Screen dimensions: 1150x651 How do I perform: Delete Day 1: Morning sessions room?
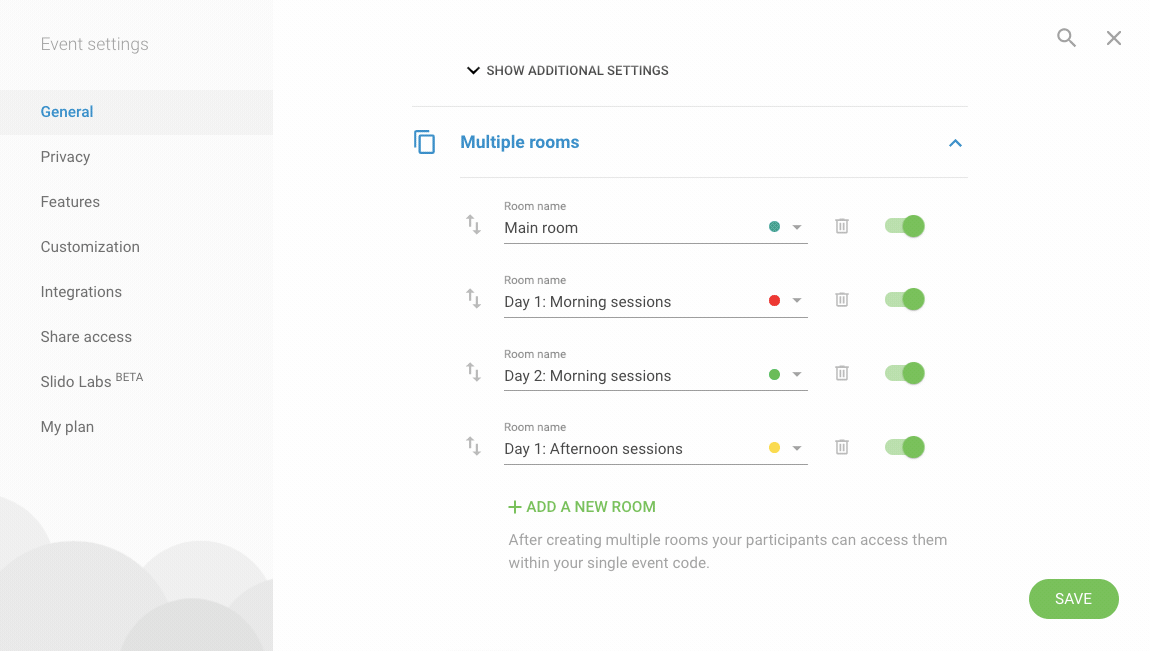pyautogui.click(x=842, y=299)
